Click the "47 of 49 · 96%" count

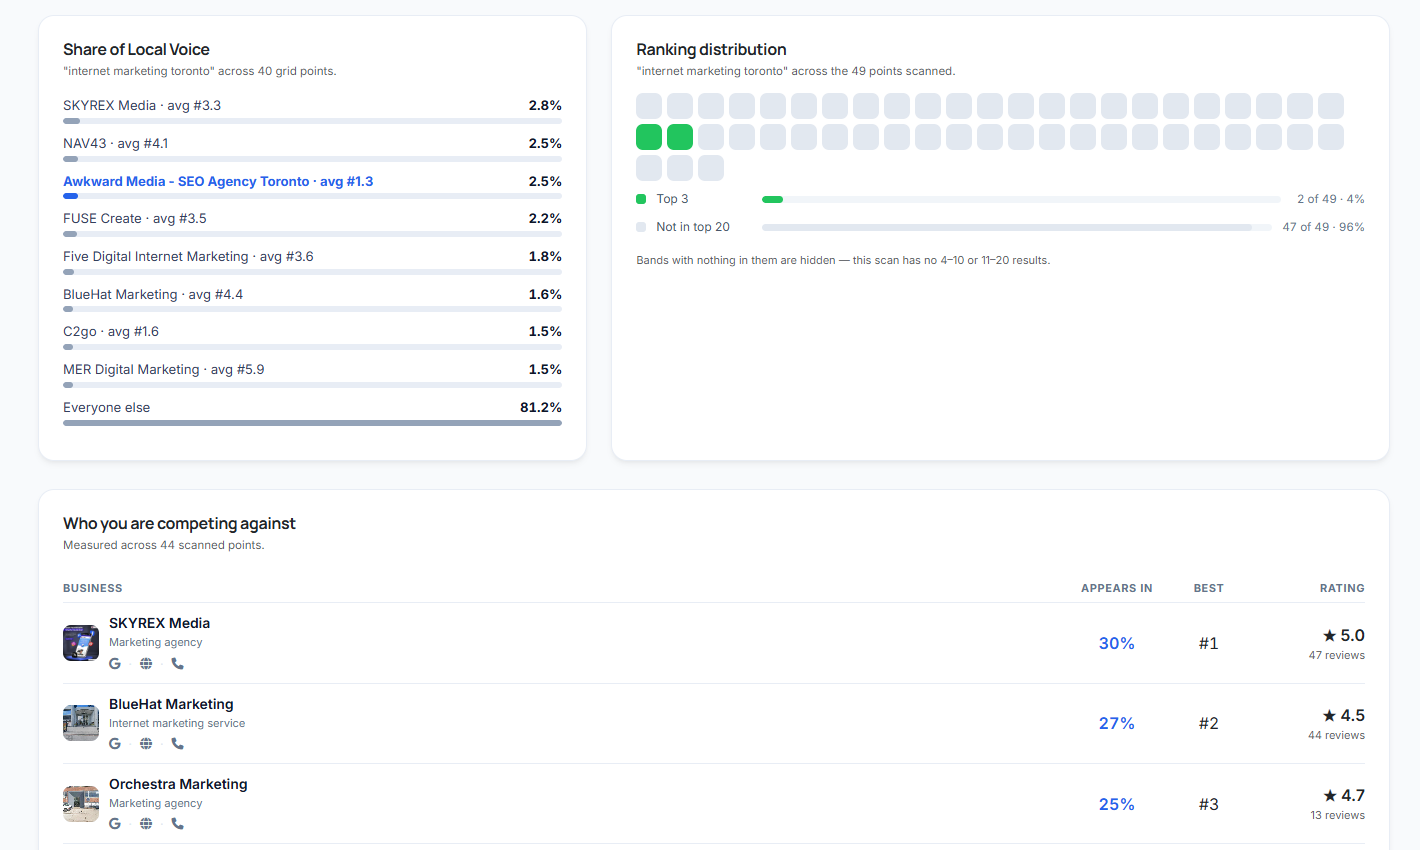(1324, 227)
